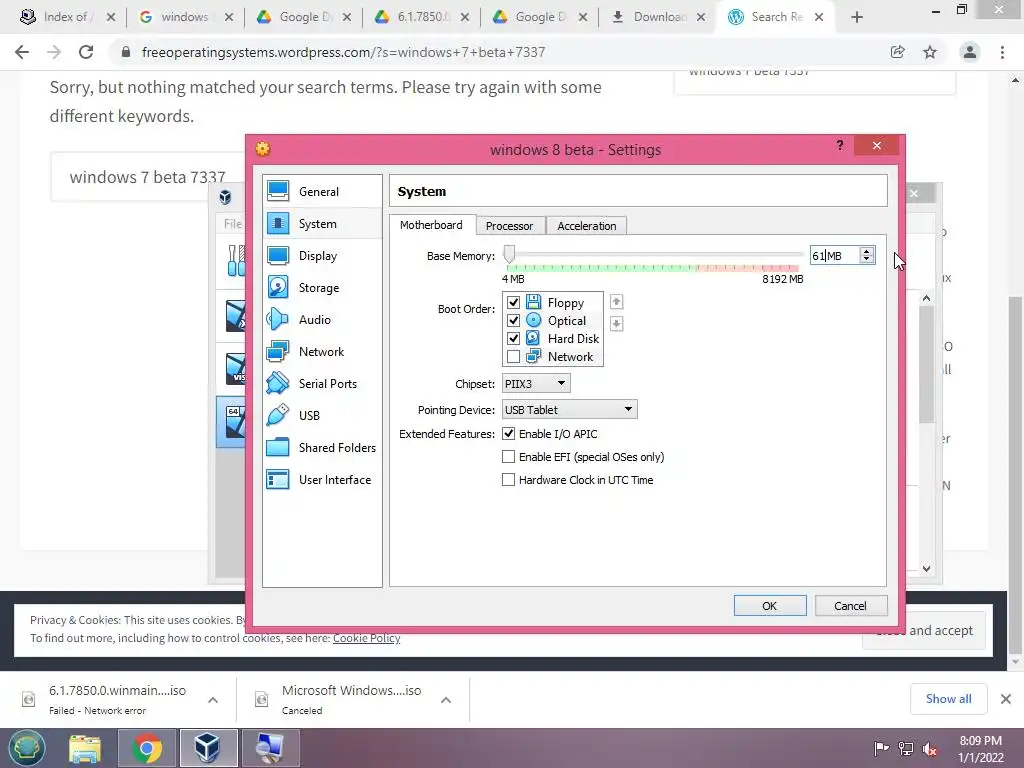1024x768 pixels.
Task: Click the muted volume tray icon
Action: coord(930,749)
